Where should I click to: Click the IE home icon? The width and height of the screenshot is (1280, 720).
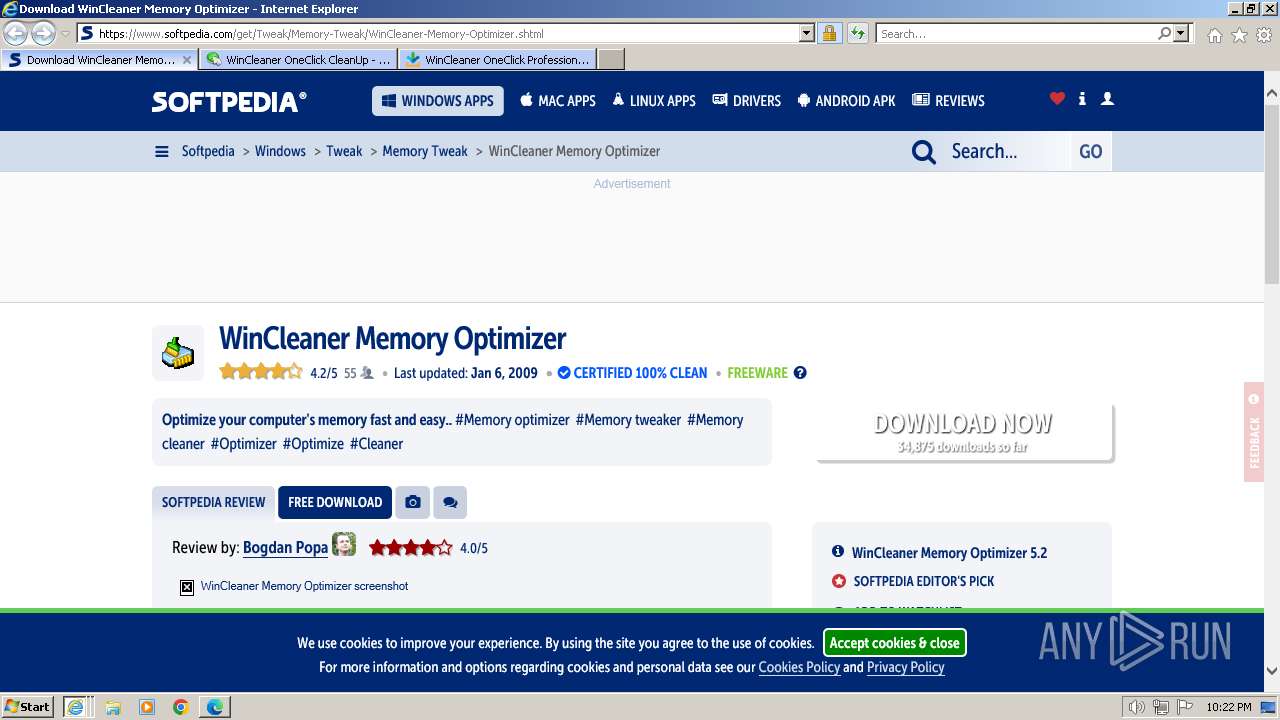coord(1214,35)
